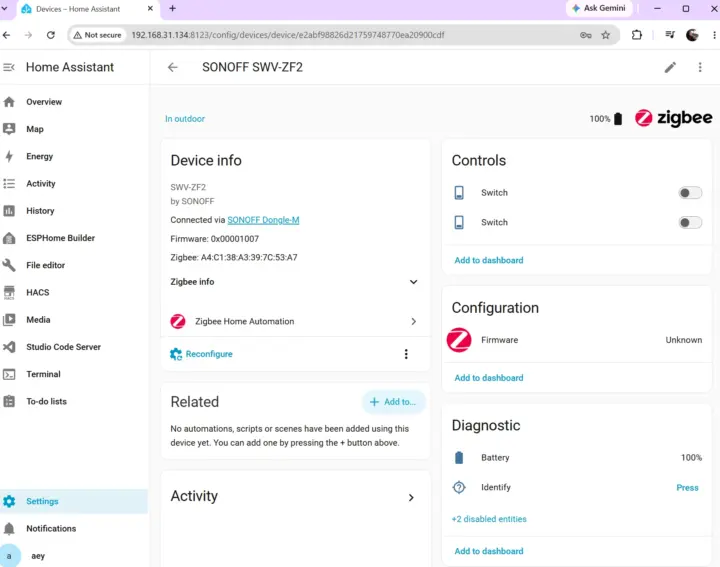Open the device page overflow menu
720x567 pixels.
click(700, 67)
